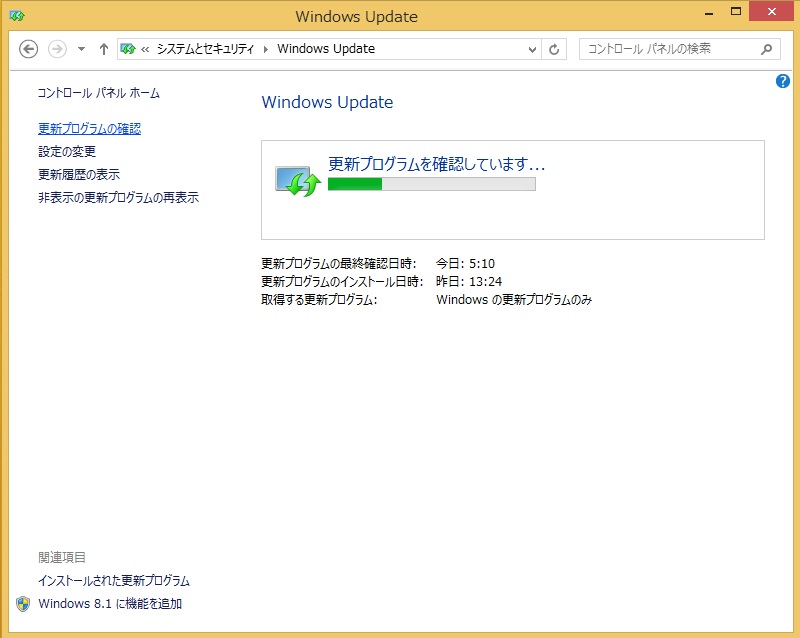Go up one level with up arrow
The image size is (800, 638).
click(103, 49)
